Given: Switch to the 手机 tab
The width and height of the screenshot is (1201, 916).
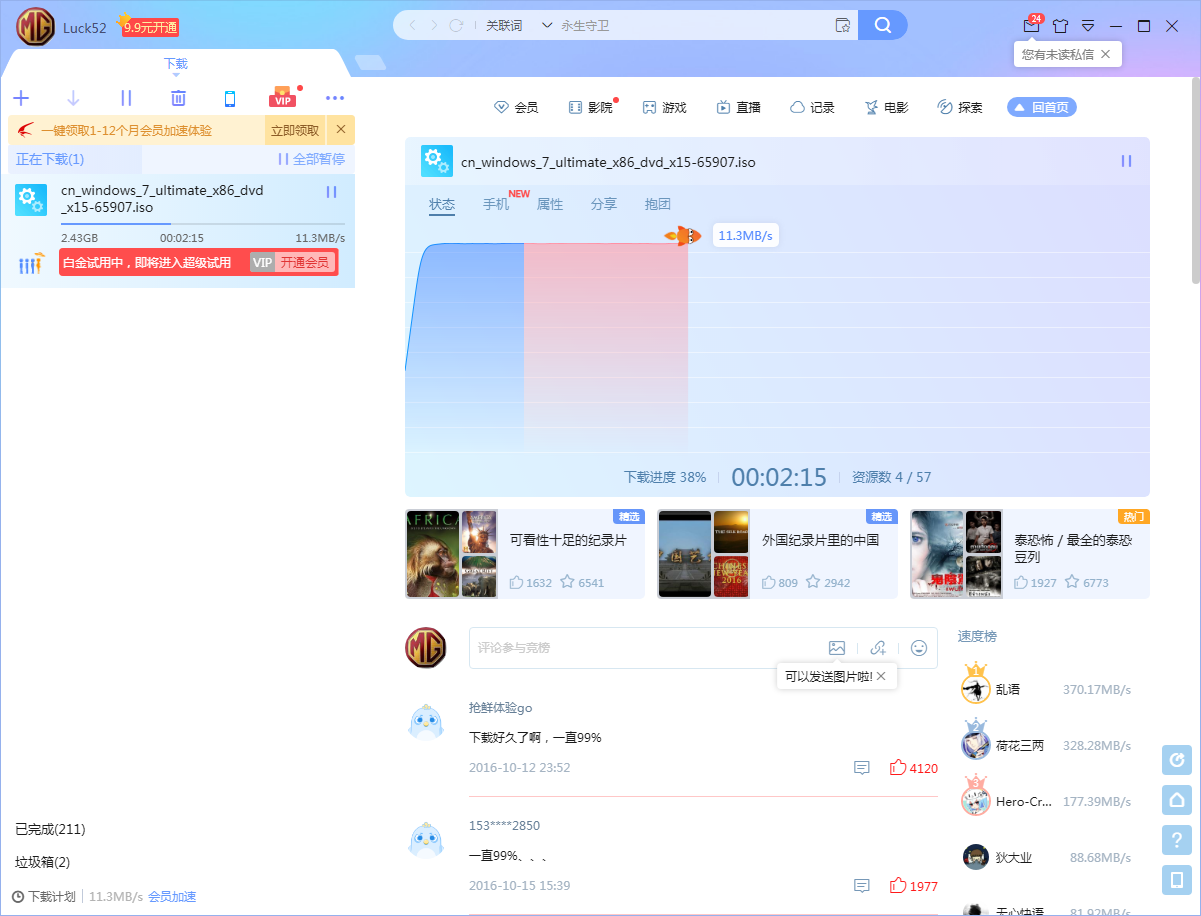Looking at the screenshot, I should (496, 204).
